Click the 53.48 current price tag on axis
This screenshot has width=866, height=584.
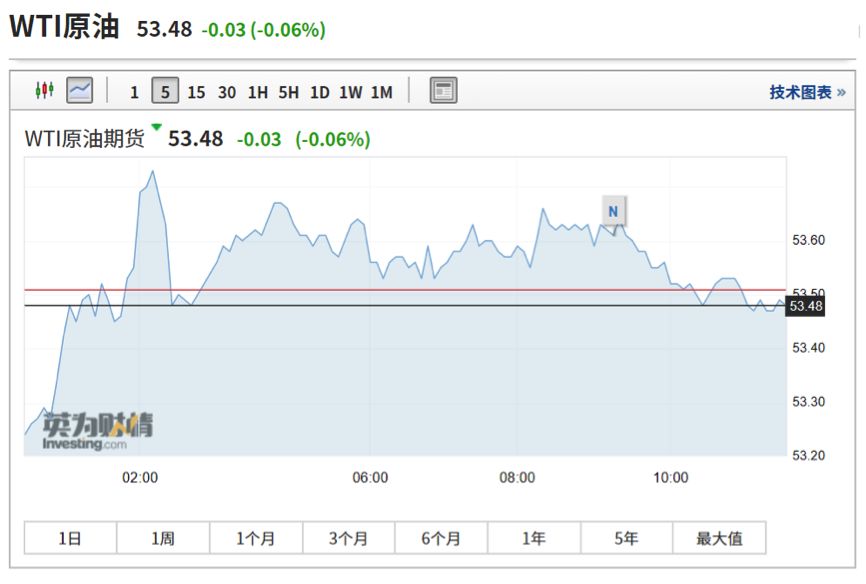tap(805, 306)
